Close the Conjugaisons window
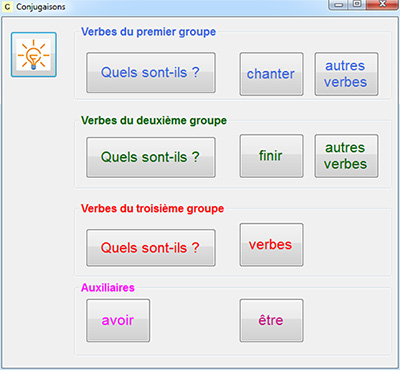The height and width of the screenshot is (370, 400). (382, 5)
